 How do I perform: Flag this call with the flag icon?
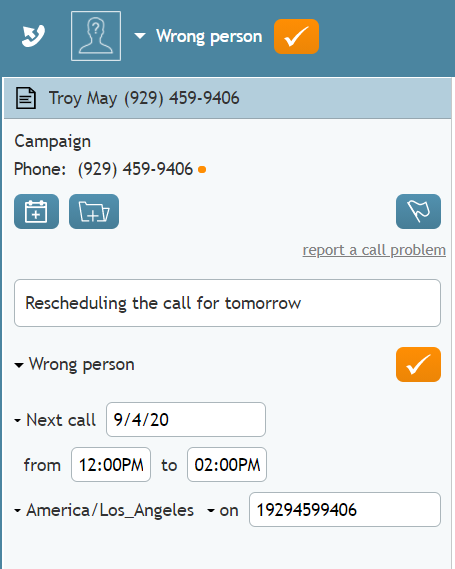(x=418, y=212)
